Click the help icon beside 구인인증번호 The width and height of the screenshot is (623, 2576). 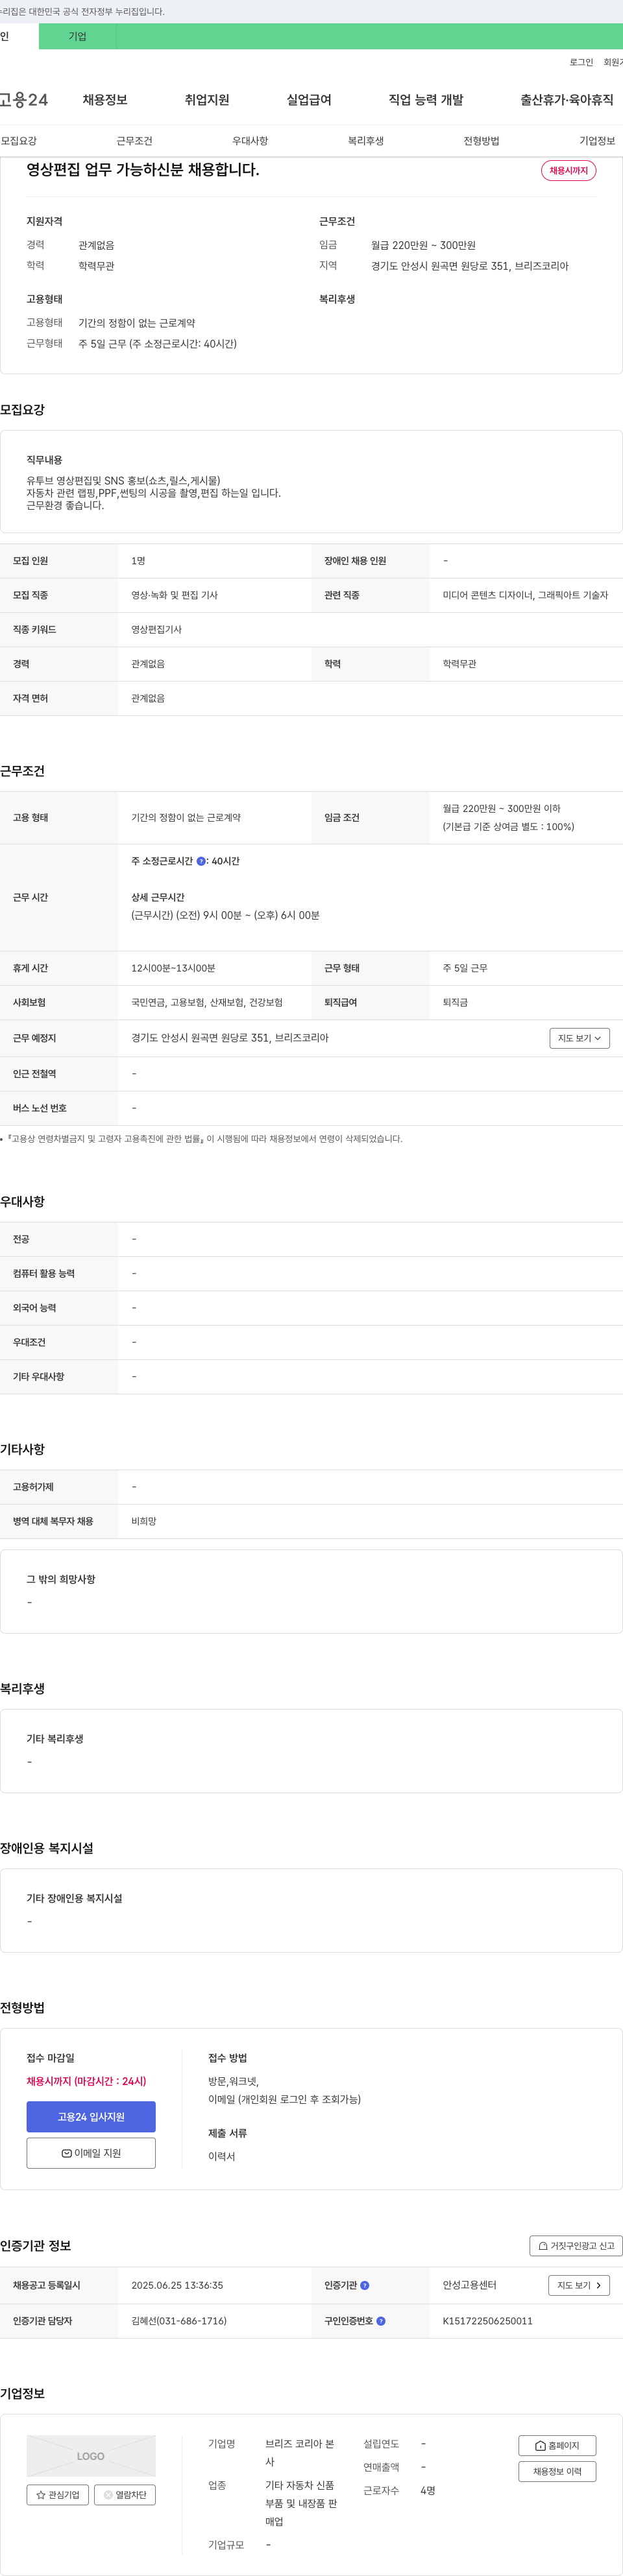[381, 2321]
